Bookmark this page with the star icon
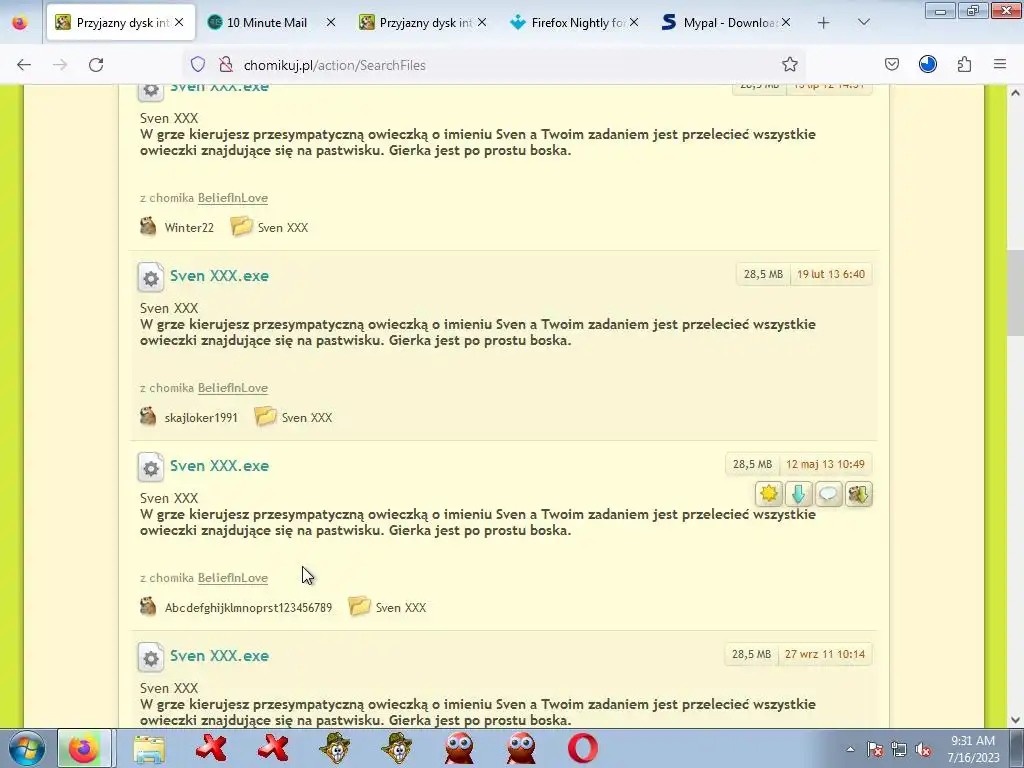The image size is (1024, 768). (x=790, y=64)
